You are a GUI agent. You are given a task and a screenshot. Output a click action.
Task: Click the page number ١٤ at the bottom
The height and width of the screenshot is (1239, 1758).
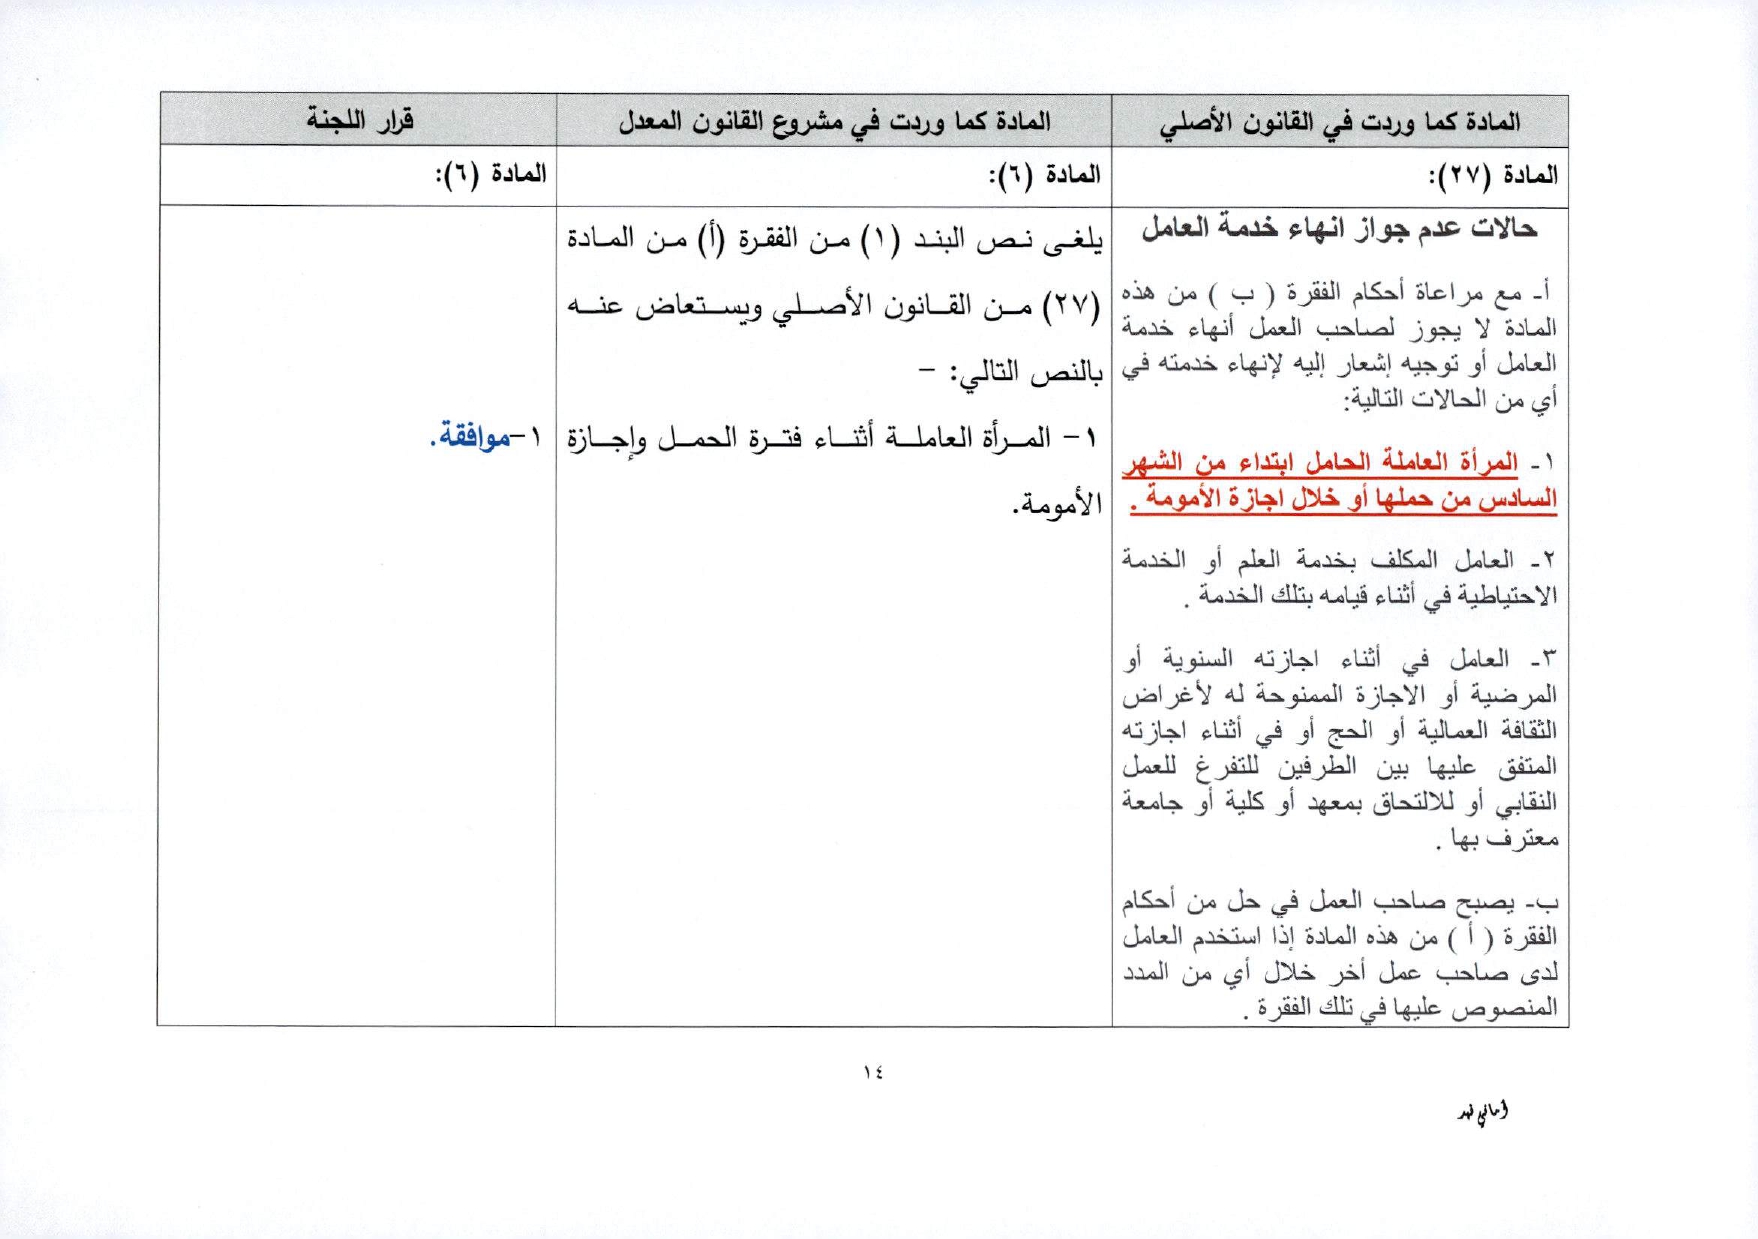click(x=872, y=1072)
